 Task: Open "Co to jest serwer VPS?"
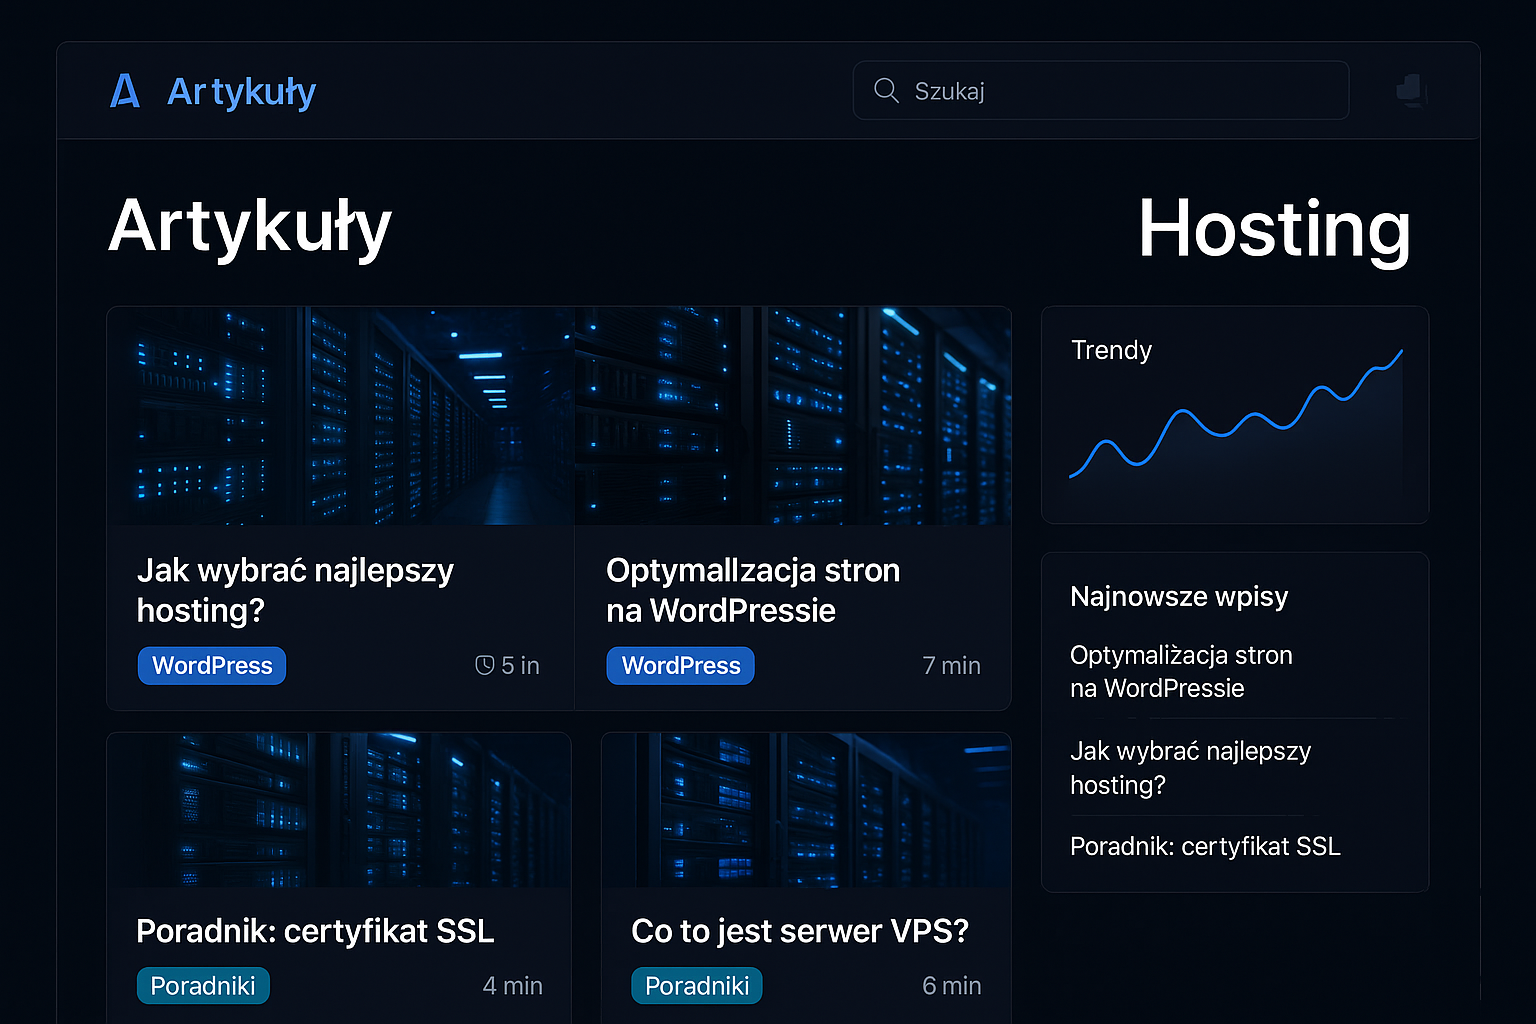pyautogui.click(x=800, y=931)
